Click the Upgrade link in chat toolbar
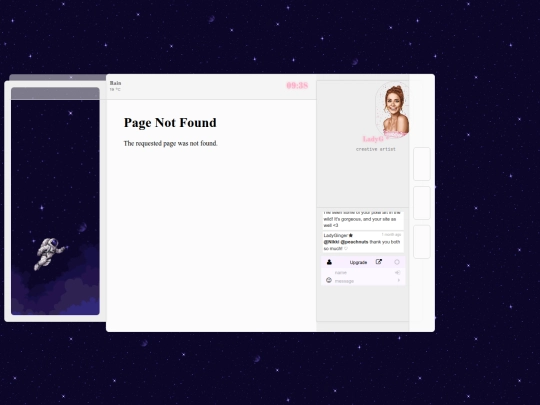540x405 pixels. click(x=358, y=262)
